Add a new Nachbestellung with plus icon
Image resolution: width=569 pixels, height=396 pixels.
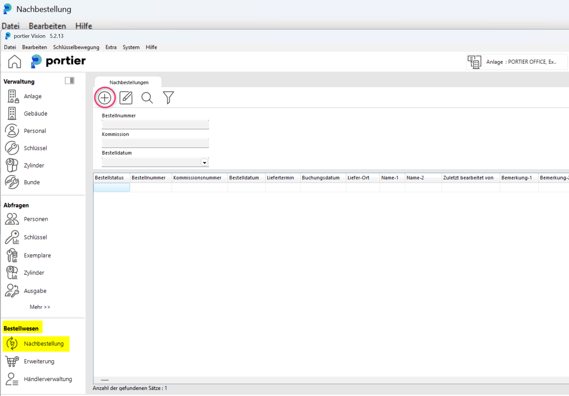105,98
